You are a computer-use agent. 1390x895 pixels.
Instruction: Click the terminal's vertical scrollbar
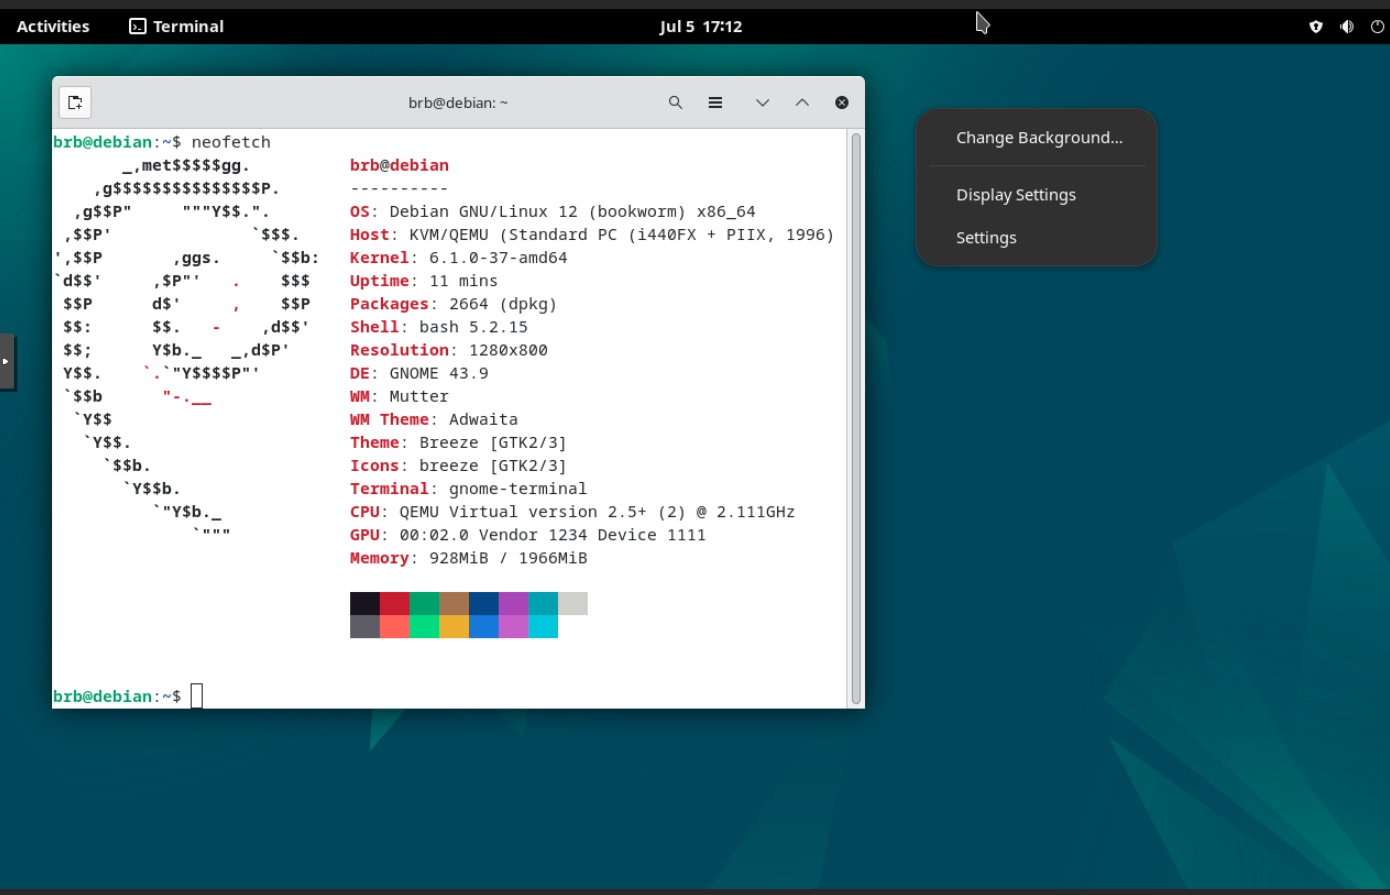pos(855,418)
